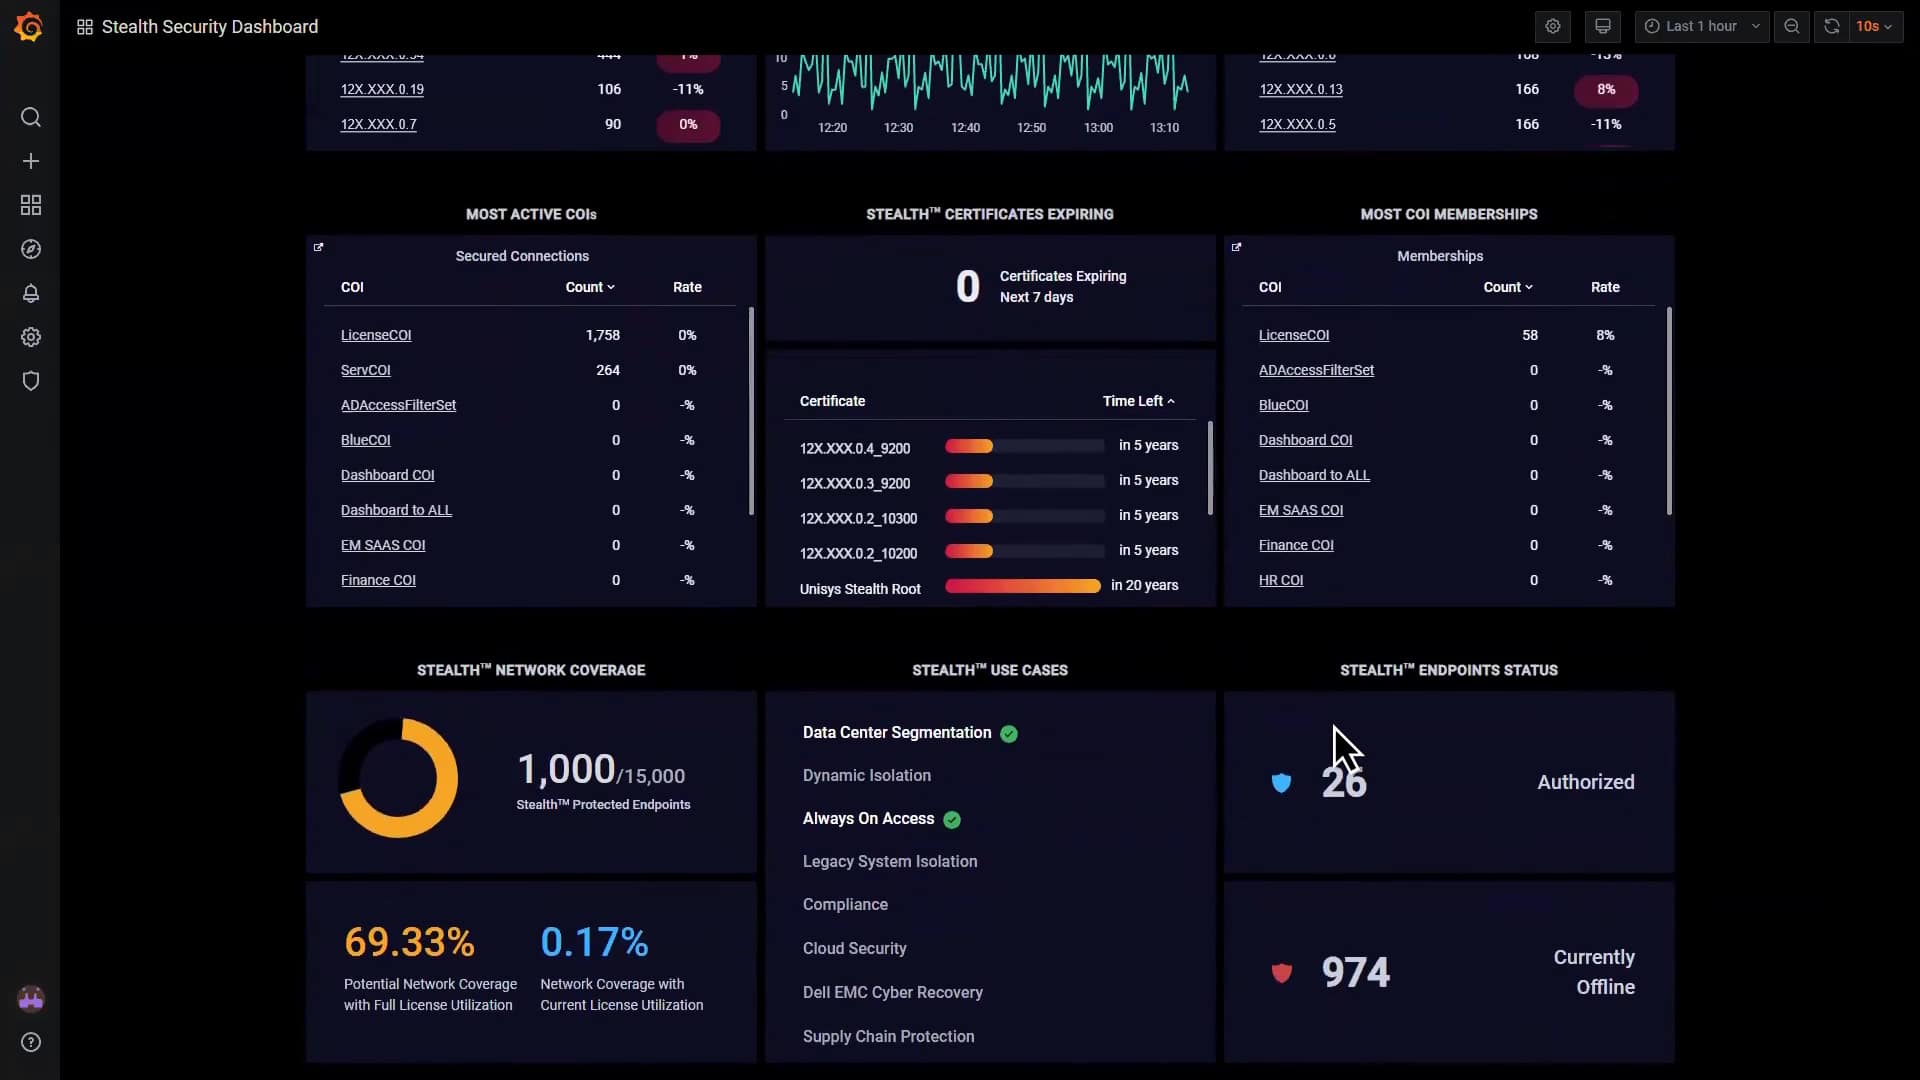
Task: Open the Secured Connections external link icon
Action: pos(319,248)
